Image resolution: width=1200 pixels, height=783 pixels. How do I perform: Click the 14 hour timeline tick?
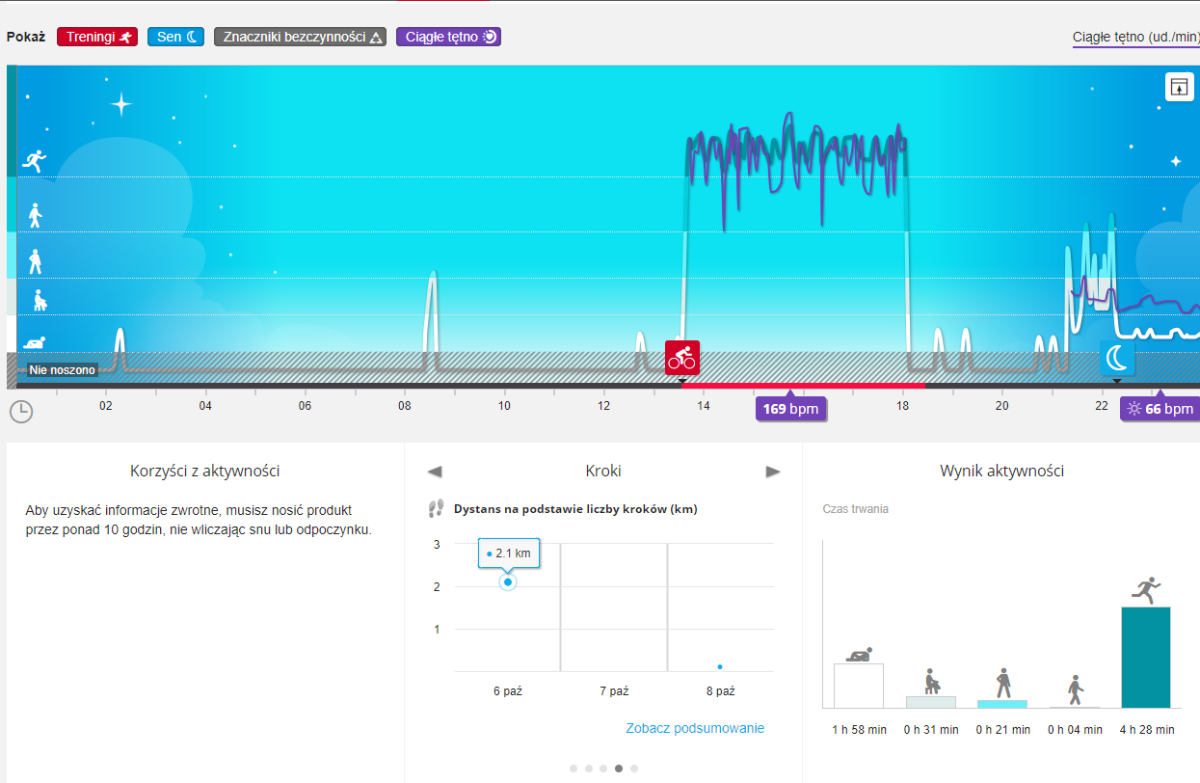[703, 405]
